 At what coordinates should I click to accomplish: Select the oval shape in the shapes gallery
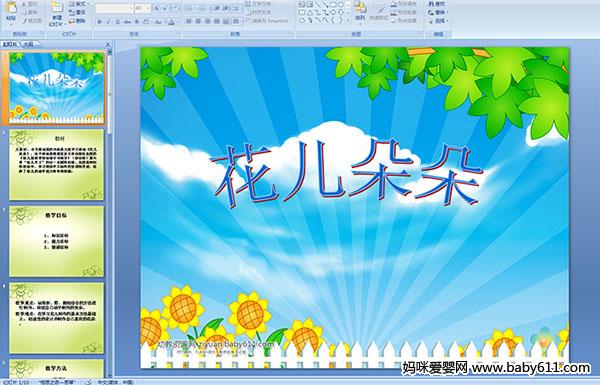click(341, 4)
